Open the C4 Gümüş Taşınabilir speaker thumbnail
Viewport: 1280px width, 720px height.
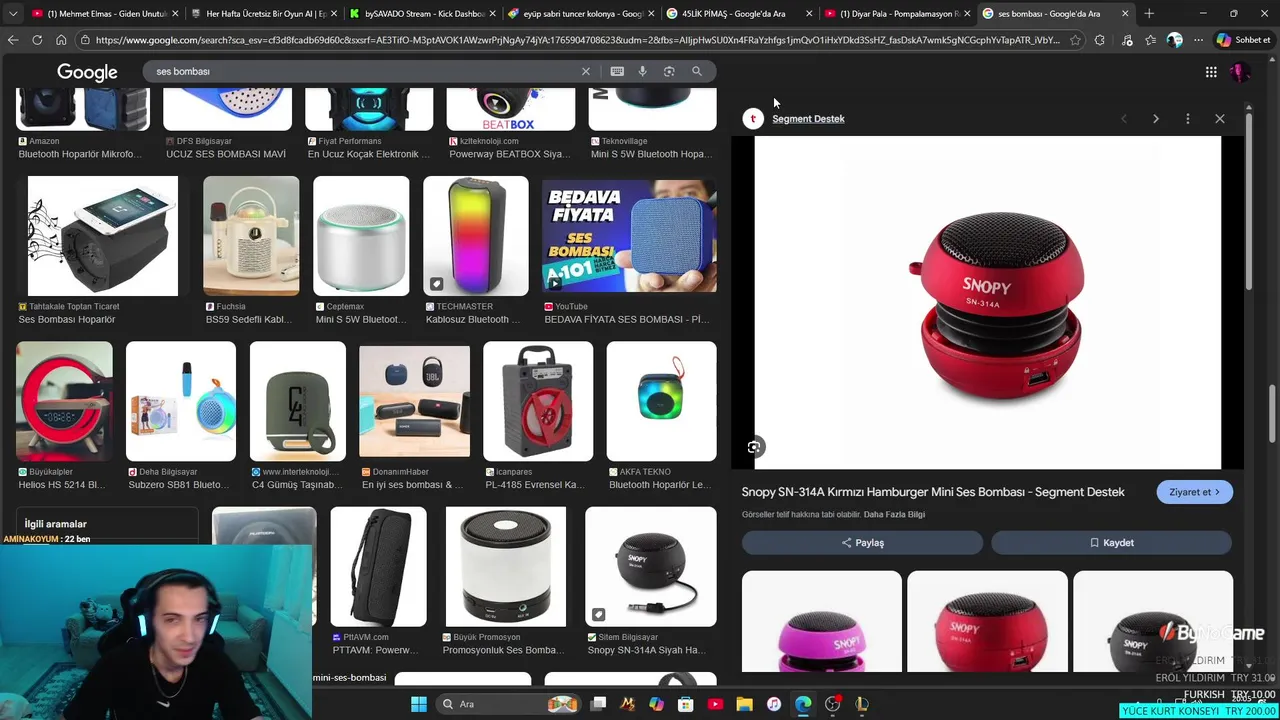[x=298, y=401]
